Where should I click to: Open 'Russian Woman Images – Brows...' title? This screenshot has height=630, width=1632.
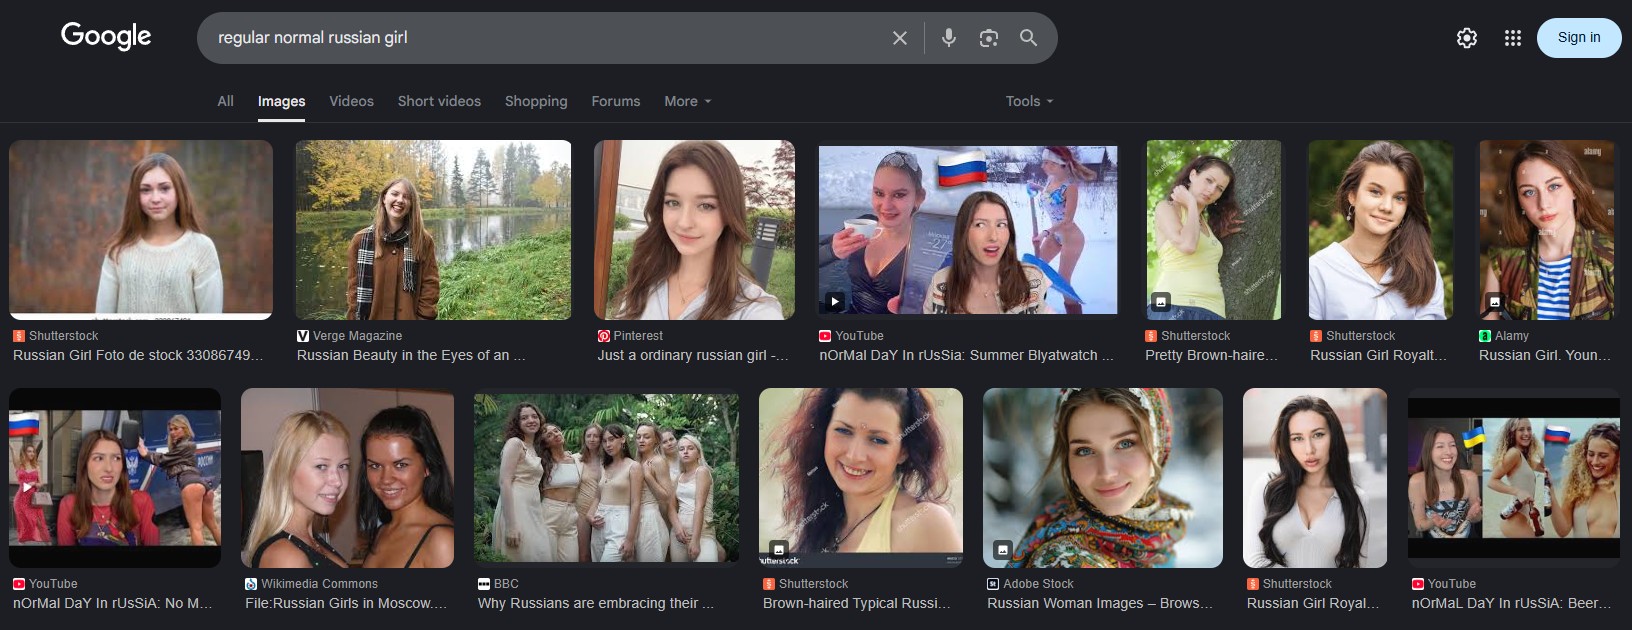click(1100, 603)
